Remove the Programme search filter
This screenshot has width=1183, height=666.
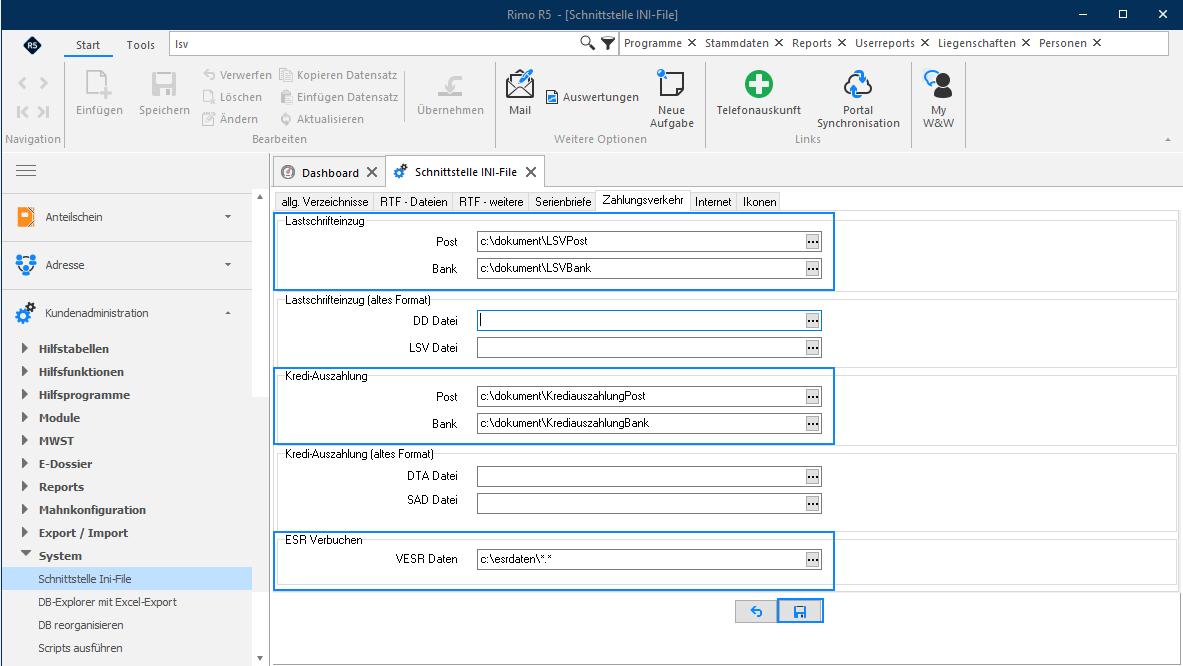point(692,43)
